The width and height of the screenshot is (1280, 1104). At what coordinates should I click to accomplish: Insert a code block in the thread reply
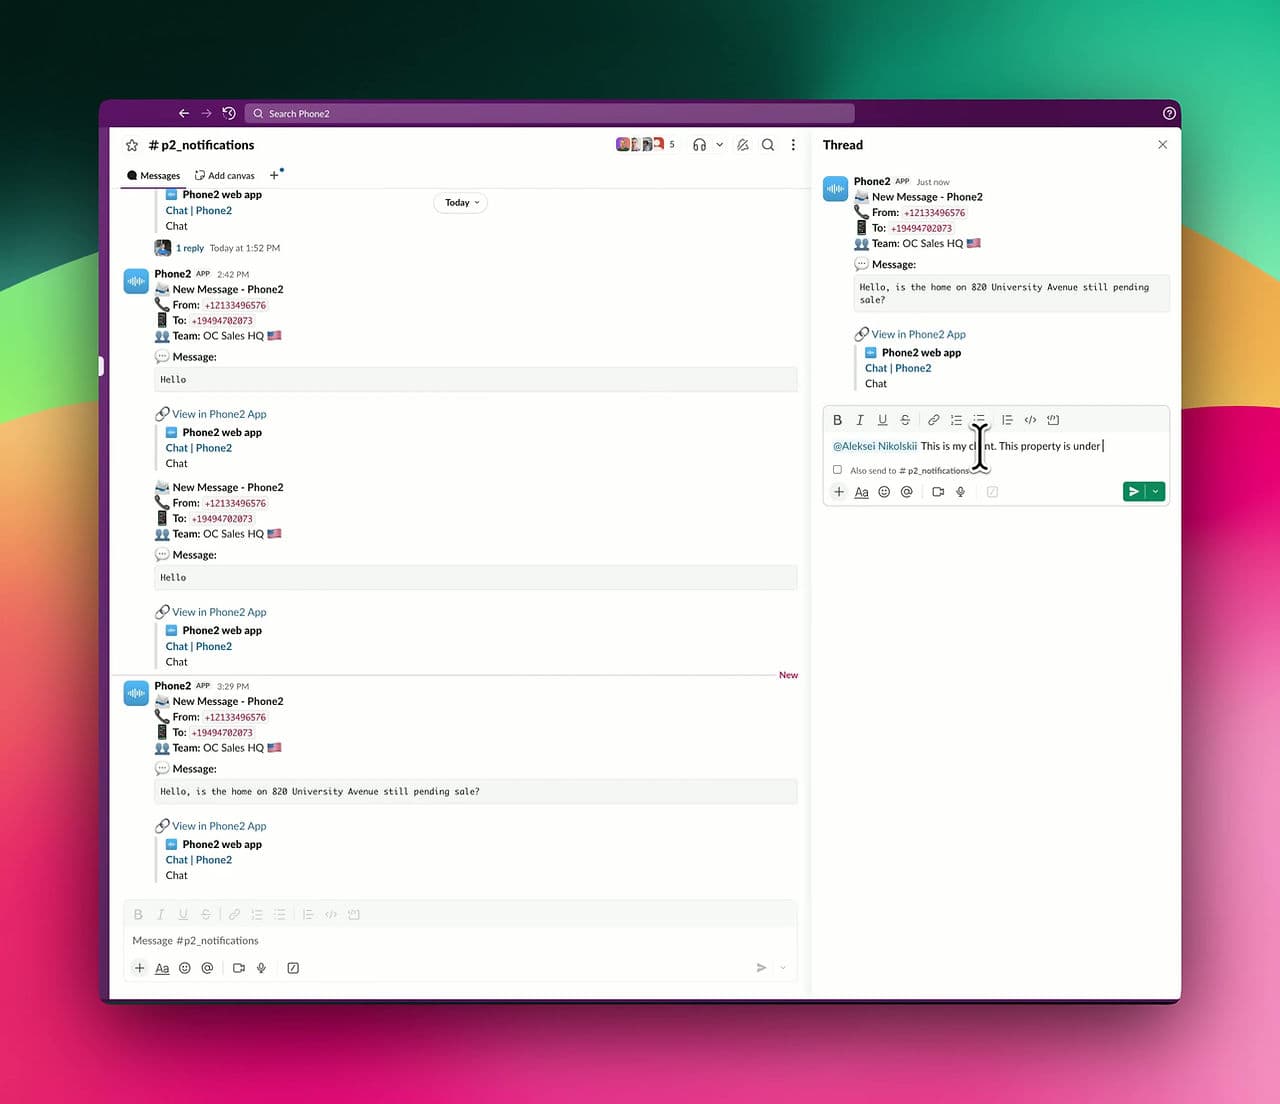[x=1052, y=419]
